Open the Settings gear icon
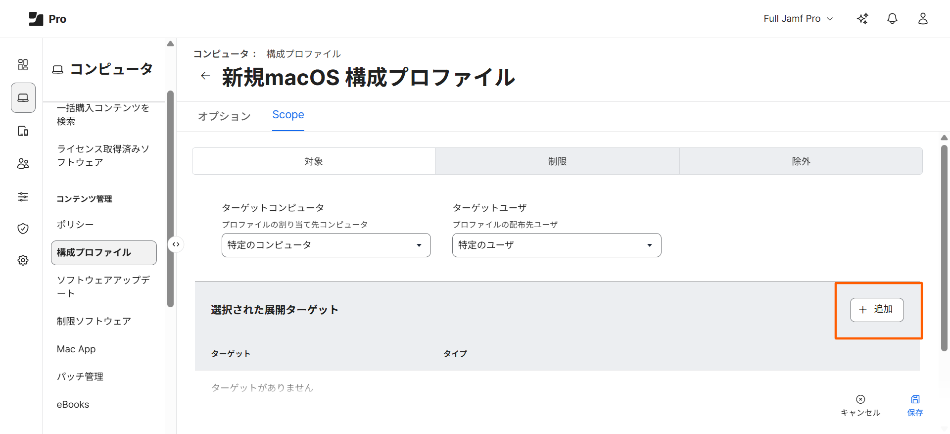This screenshot has height=434, width=950. coord(23,260)
